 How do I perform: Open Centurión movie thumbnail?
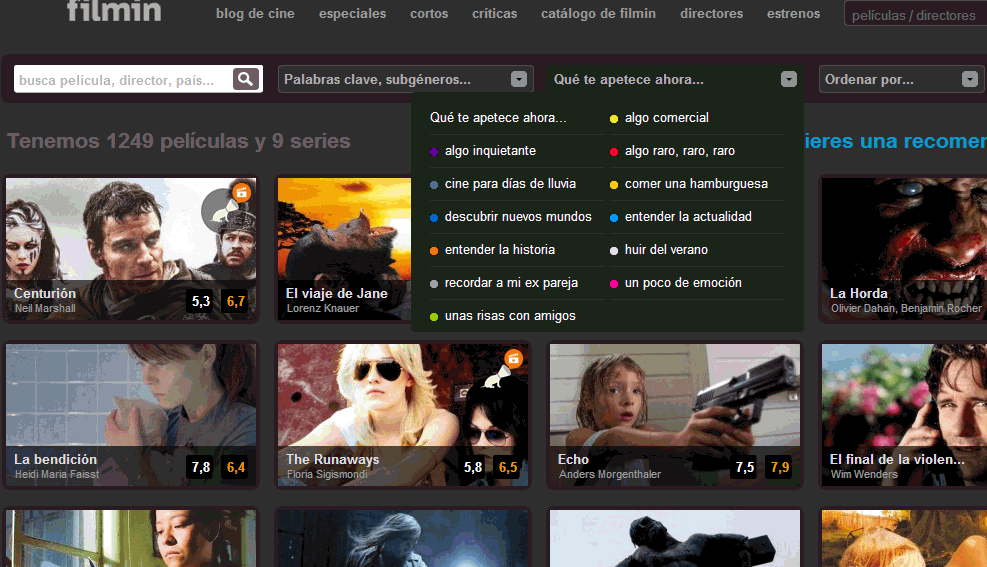(131, 249)
